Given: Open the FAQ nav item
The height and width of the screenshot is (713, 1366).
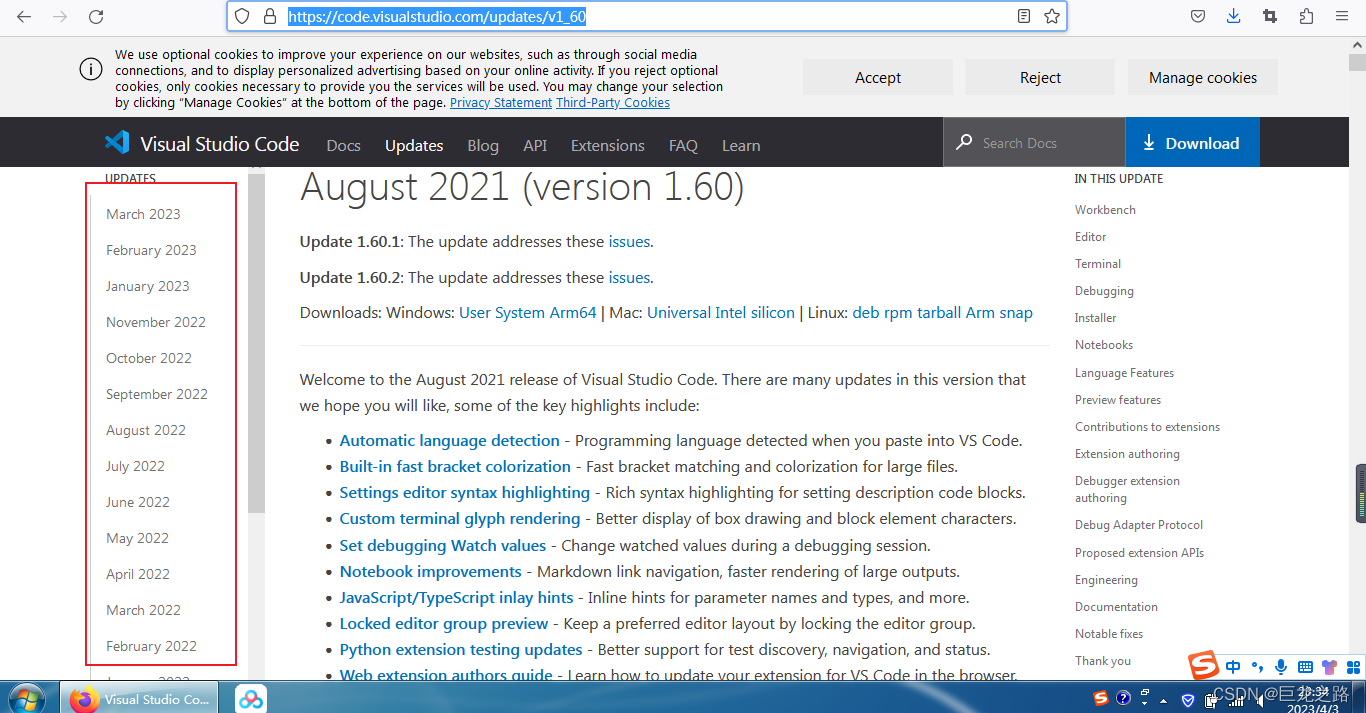Looking at the screenshot, I should 683,145.
